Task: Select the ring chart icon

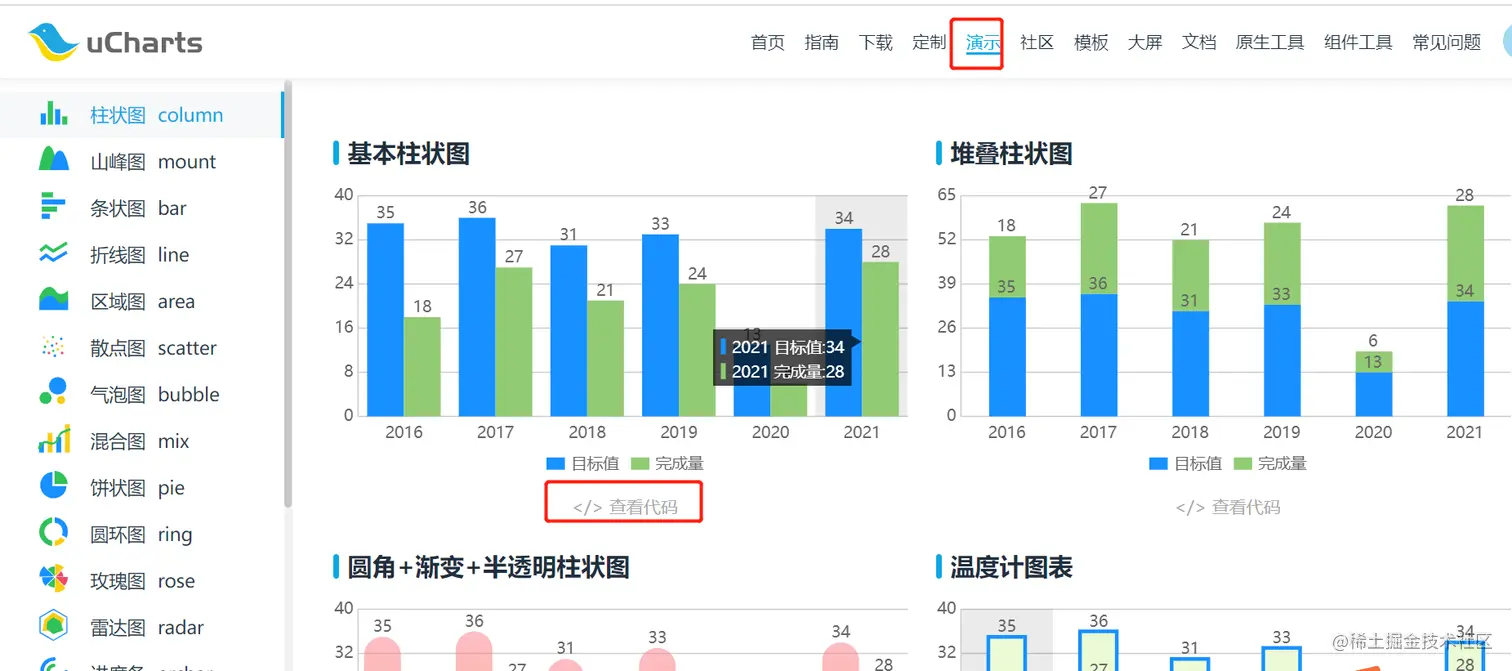Action: tap(53, 533)
